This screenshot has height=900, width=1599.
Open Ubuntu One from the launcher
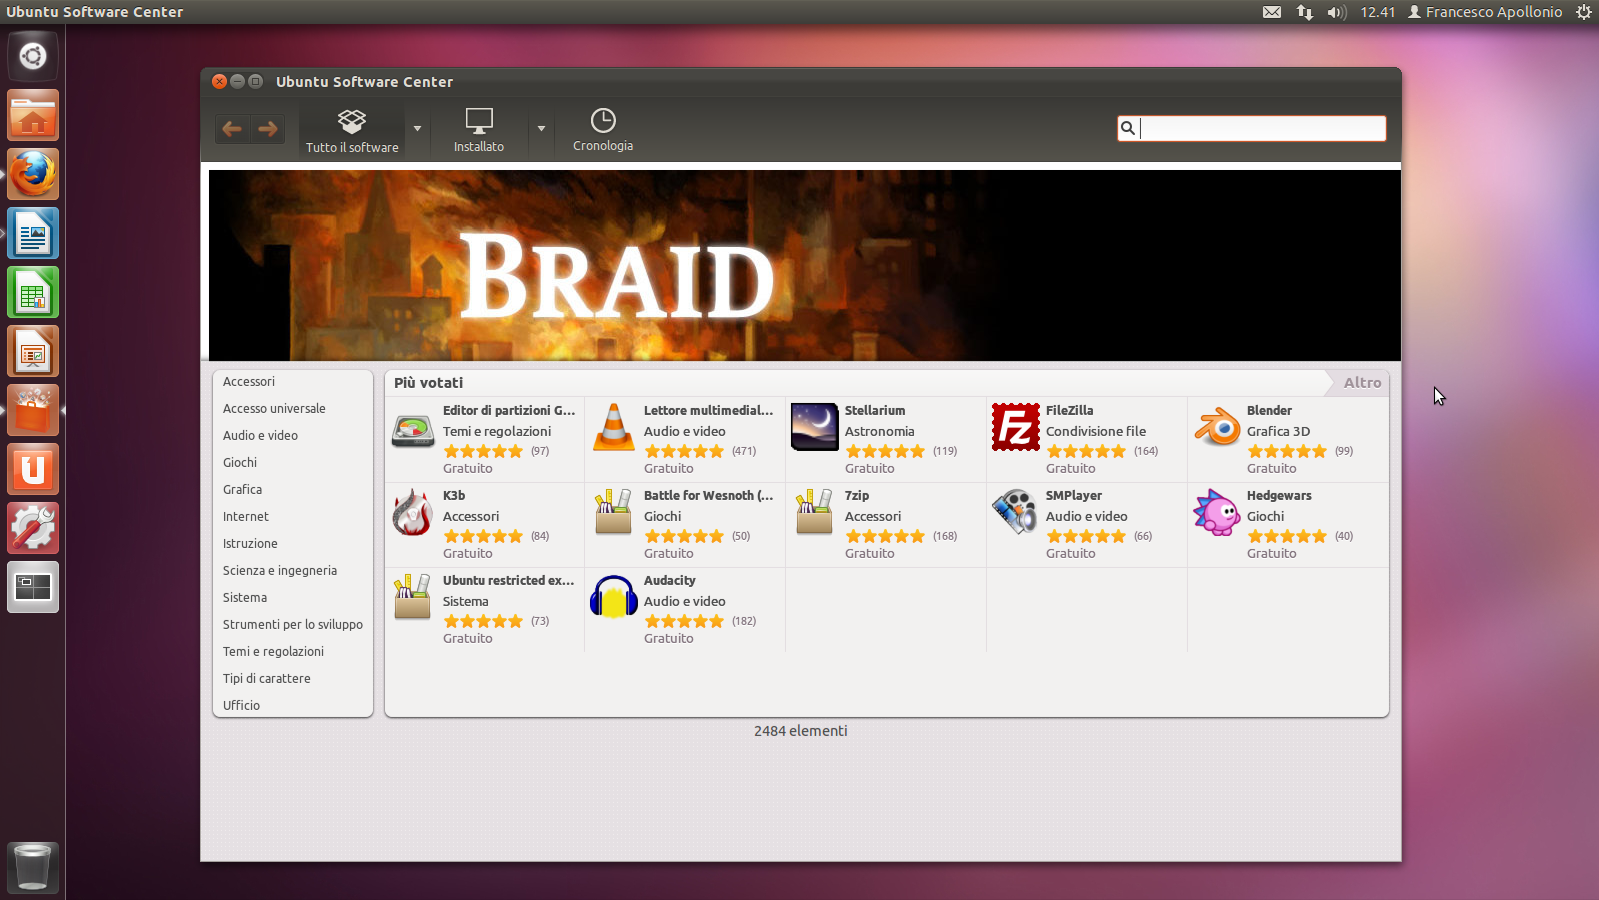33,469
